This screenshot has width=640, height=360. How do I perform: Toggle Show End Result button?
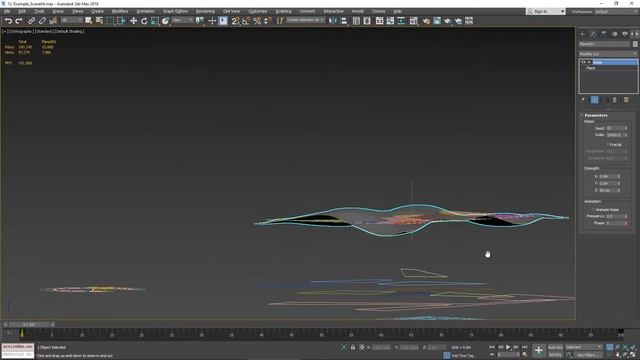[x=595, y=100]
